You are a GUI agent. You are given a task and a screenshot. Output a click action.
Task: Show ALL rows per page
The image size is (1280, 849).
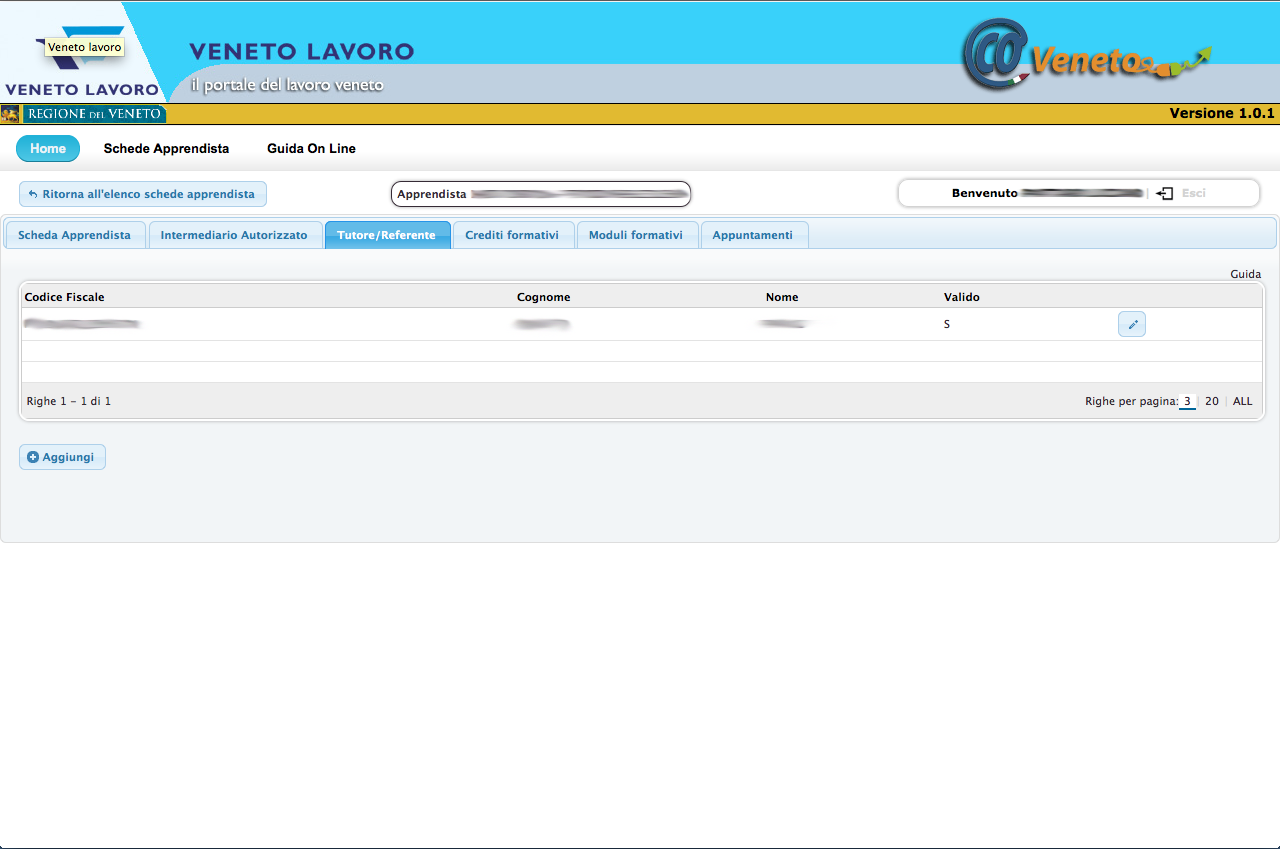(1242, 401)
